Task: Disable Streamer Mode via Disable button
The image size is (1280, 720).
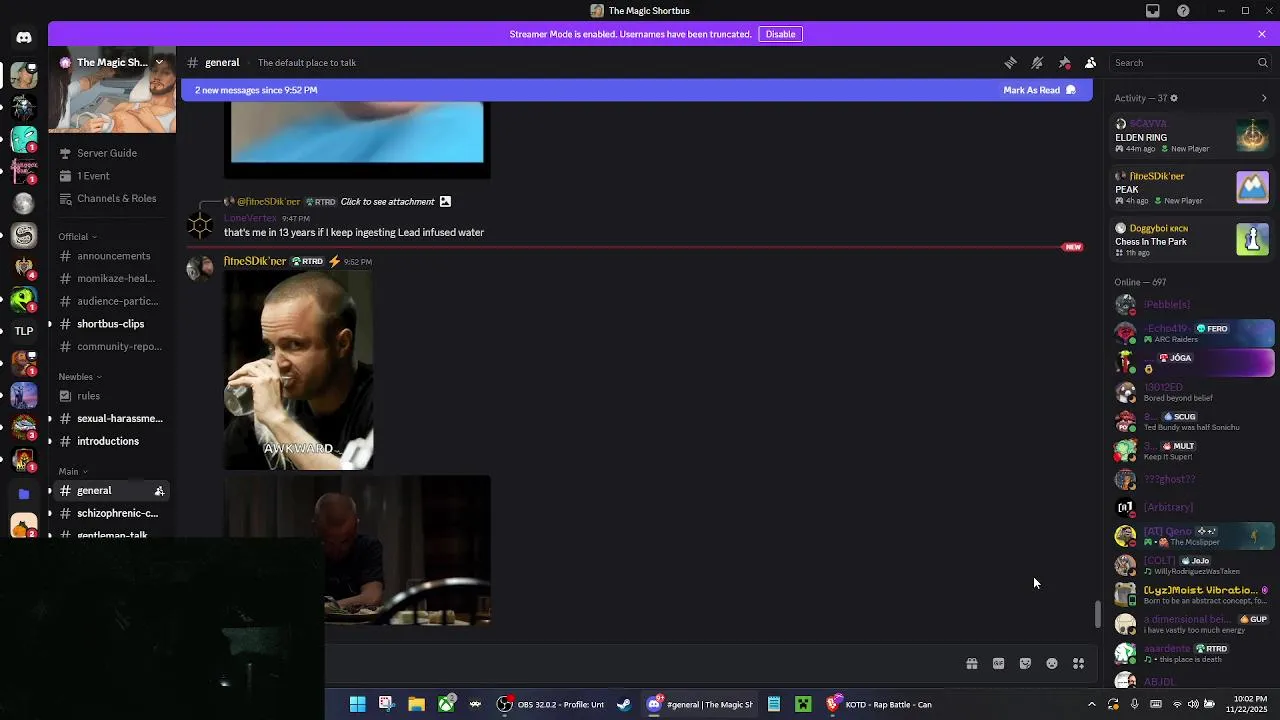Action: (x=780, y=34)
